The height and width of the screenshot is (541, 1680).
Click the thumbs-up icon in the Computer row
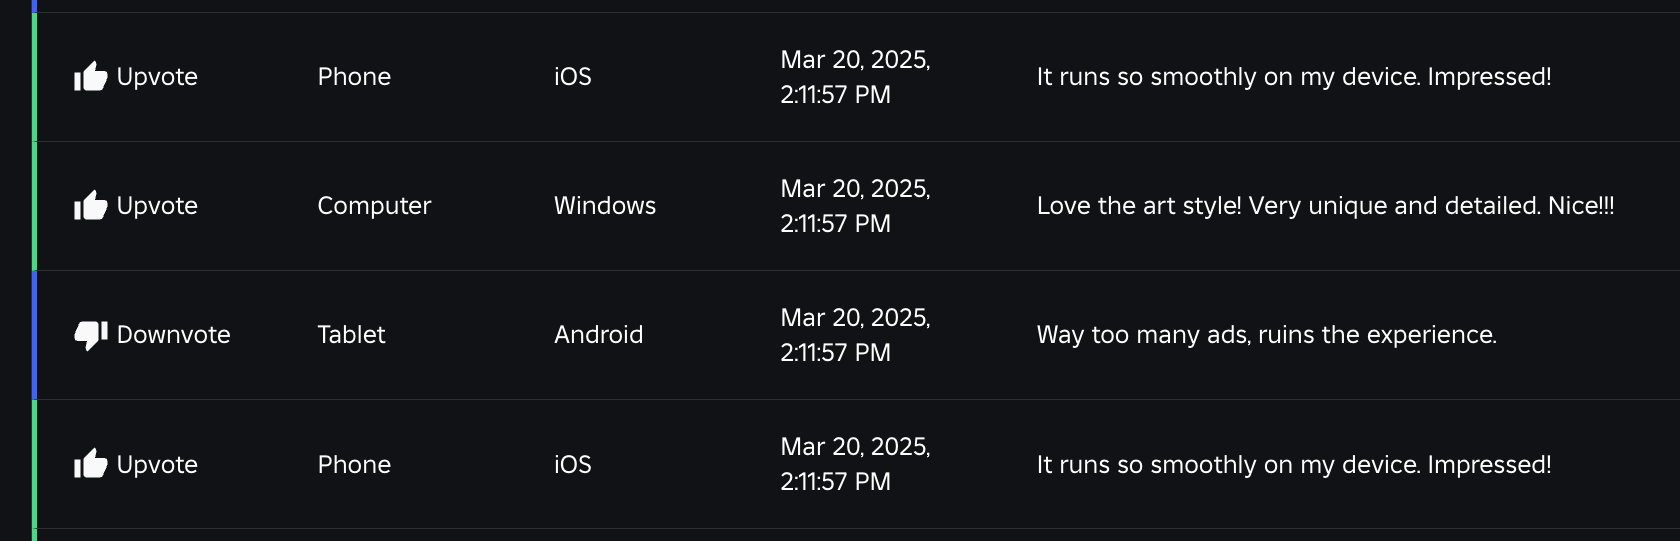91,205
